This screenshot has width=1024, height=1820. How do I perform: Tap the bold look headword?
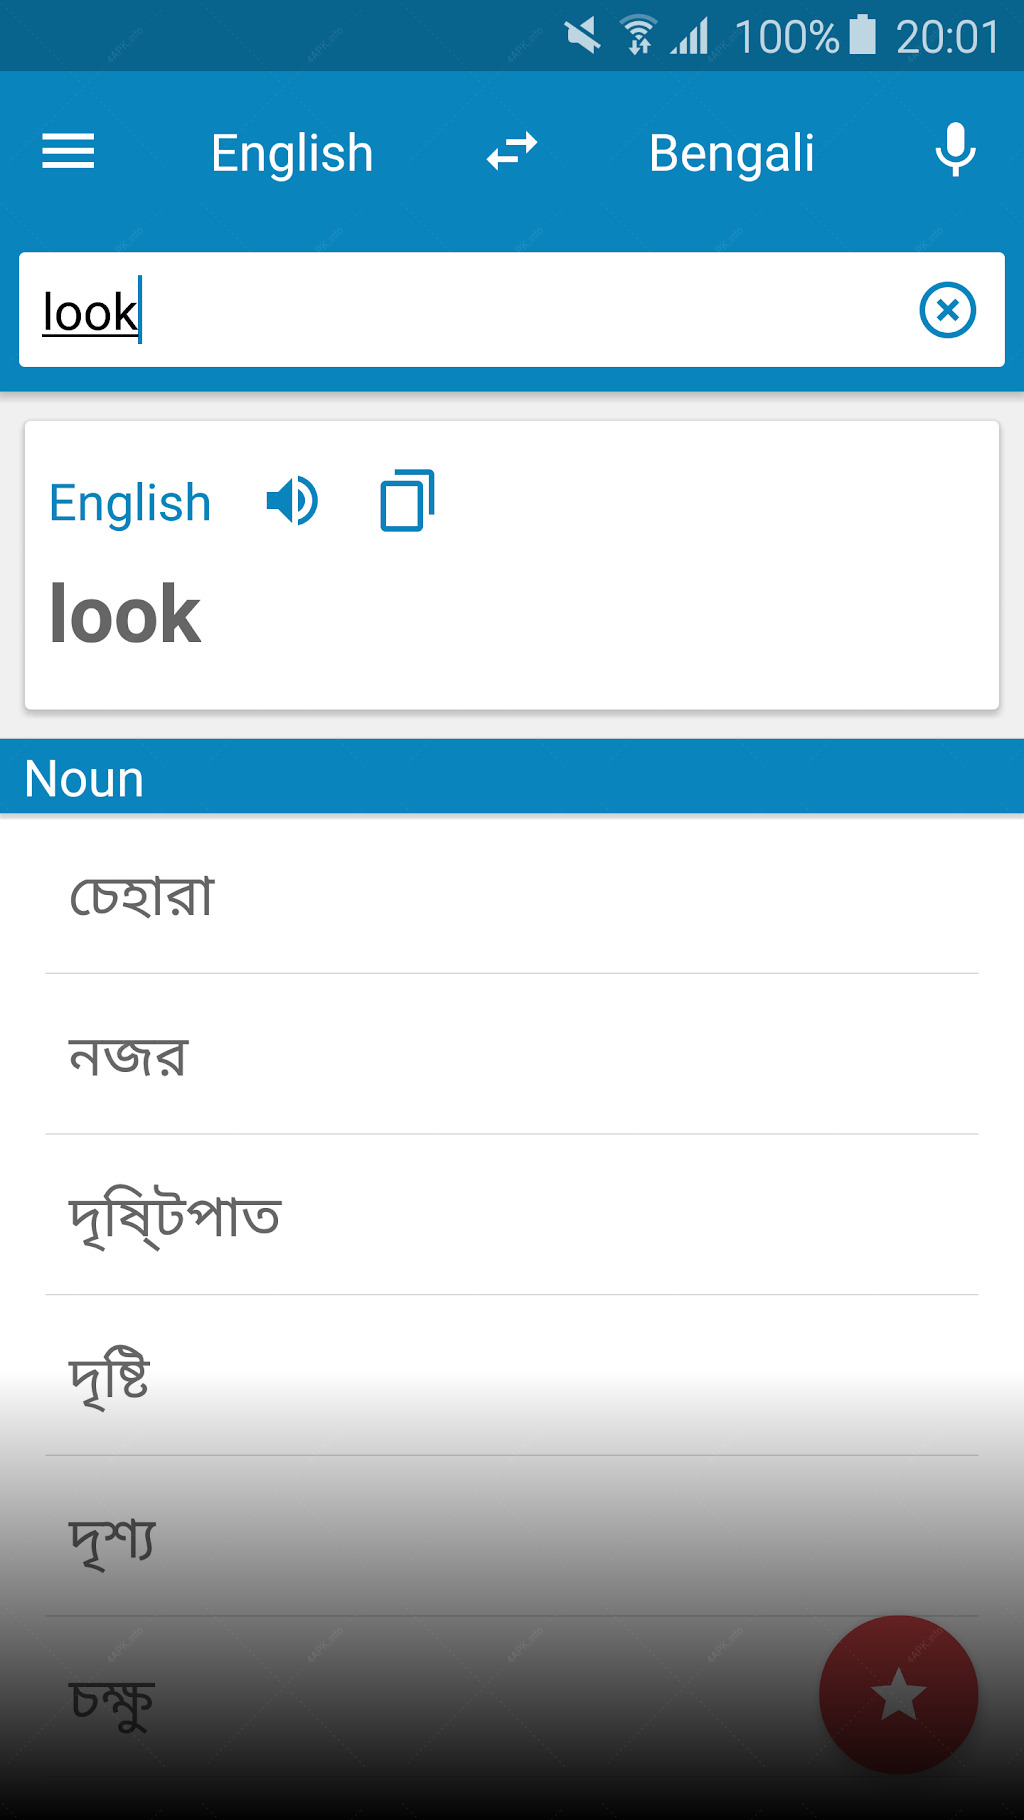tap(125, 614)
